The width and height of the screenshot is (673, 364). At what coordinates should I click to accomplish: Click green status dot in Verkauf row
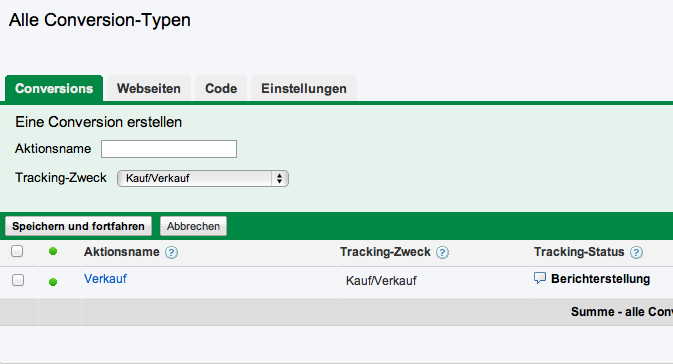coord(53,282)
